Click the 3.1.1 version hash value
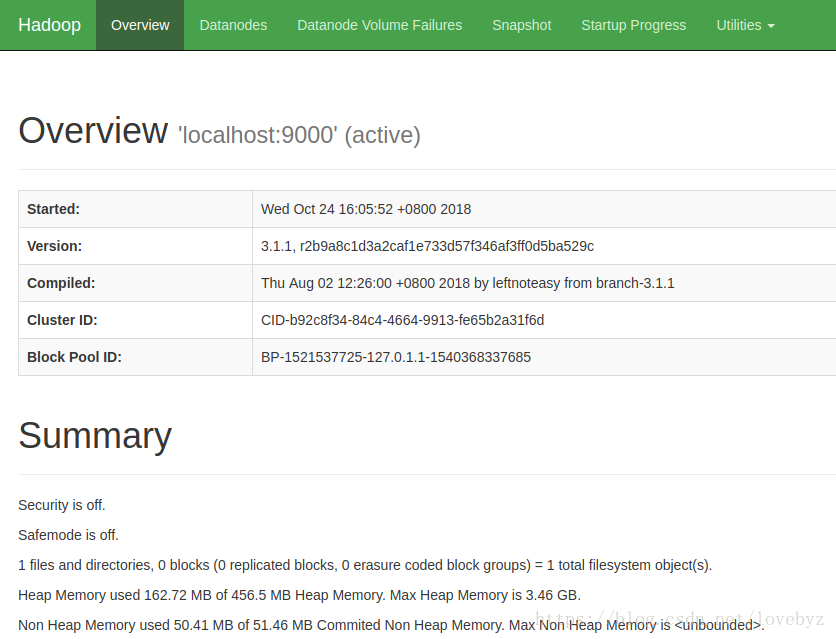The height and width of the screenshot is (639, 836). coord(427,246)
